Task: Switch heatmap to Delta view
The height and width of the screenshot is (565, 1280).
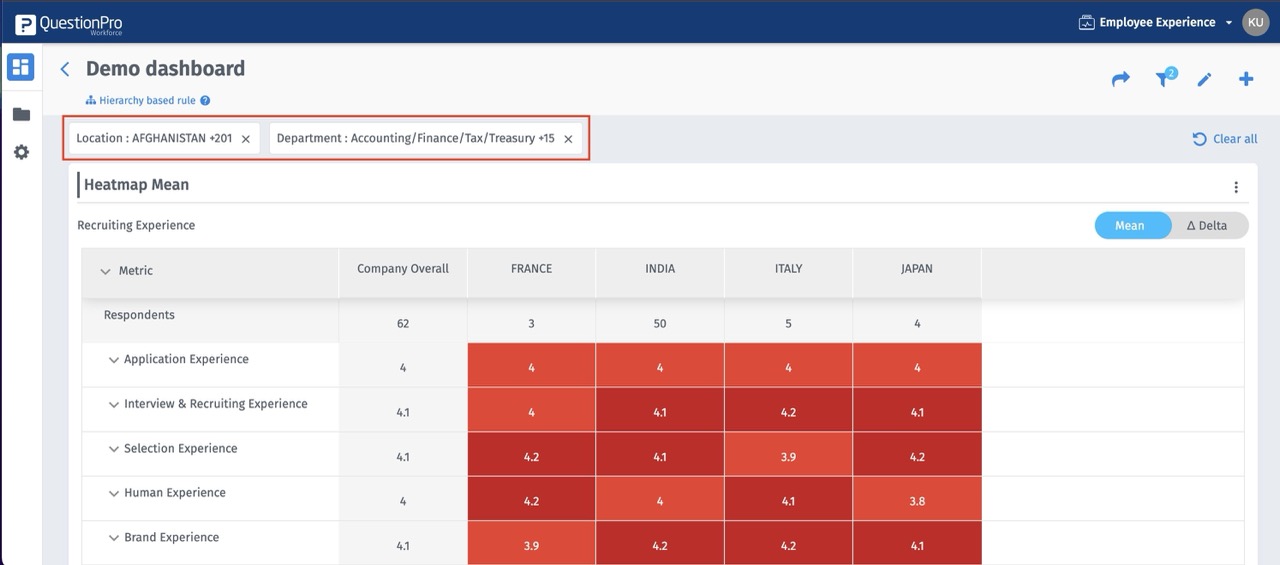Action: [1207, 225]
